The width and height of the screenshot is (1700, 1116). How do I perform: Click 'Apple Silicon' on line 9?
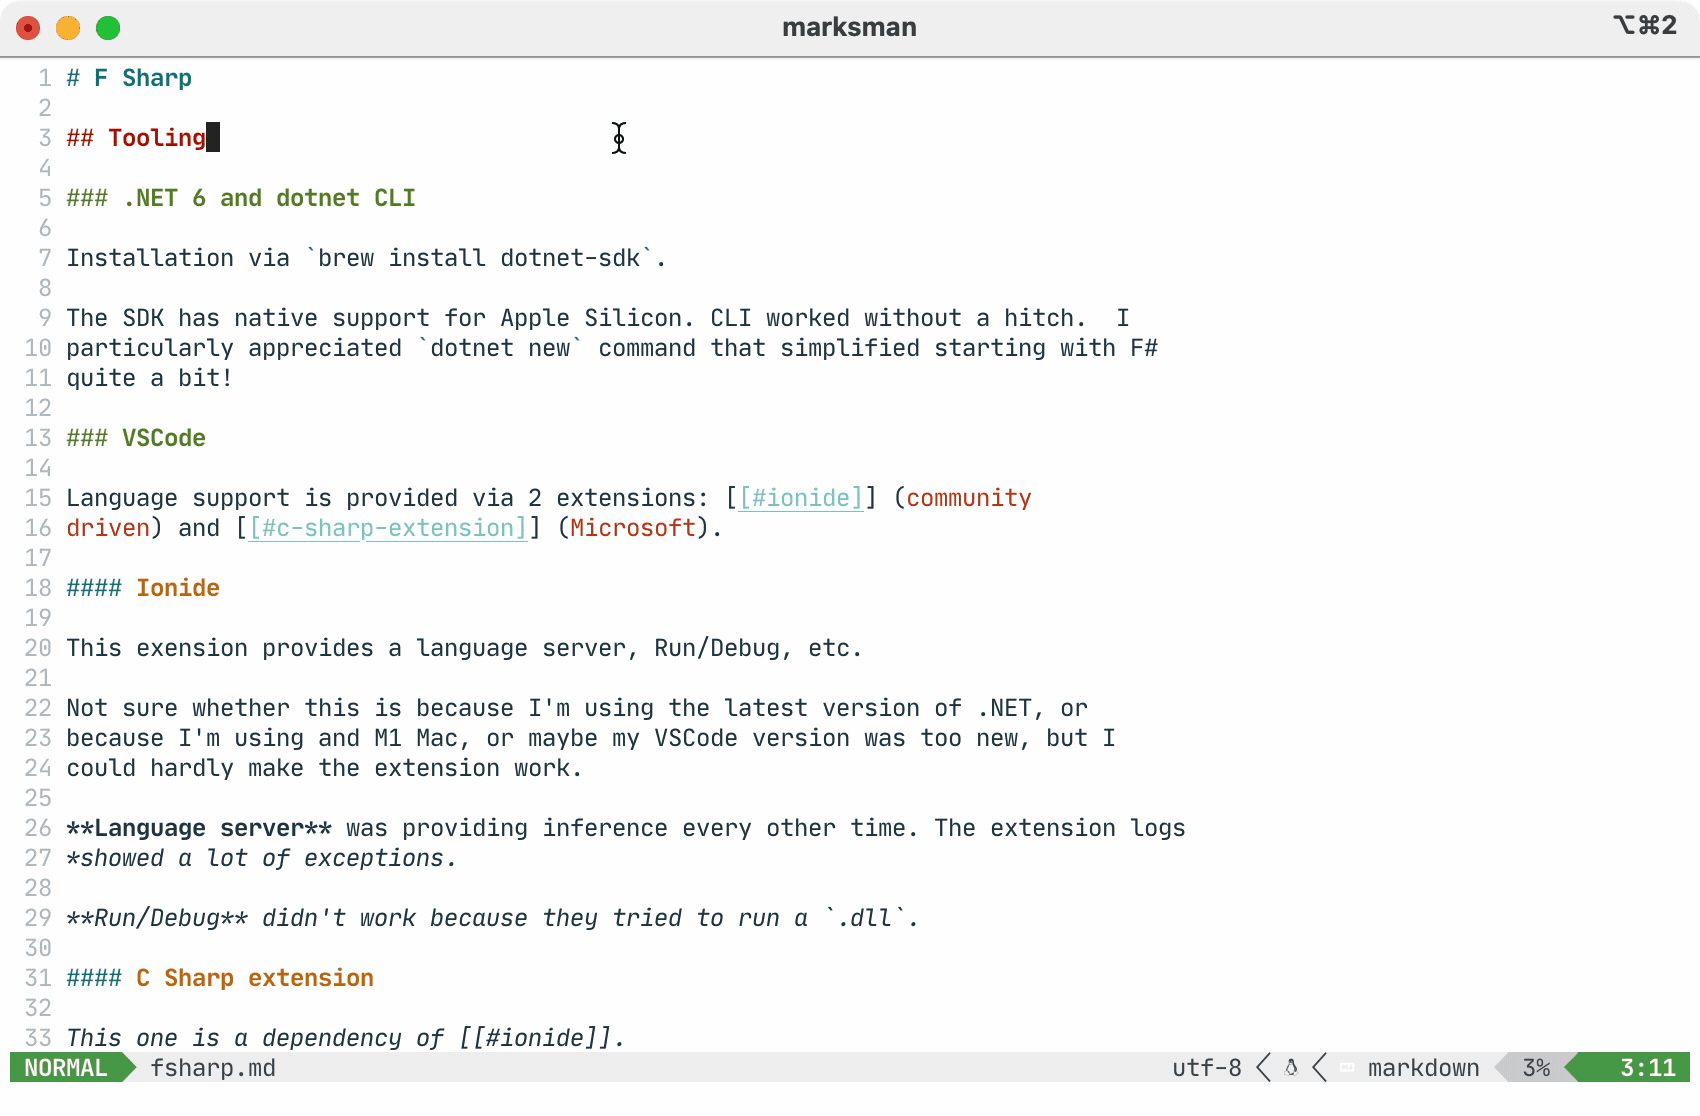click(x=591, y=318)
